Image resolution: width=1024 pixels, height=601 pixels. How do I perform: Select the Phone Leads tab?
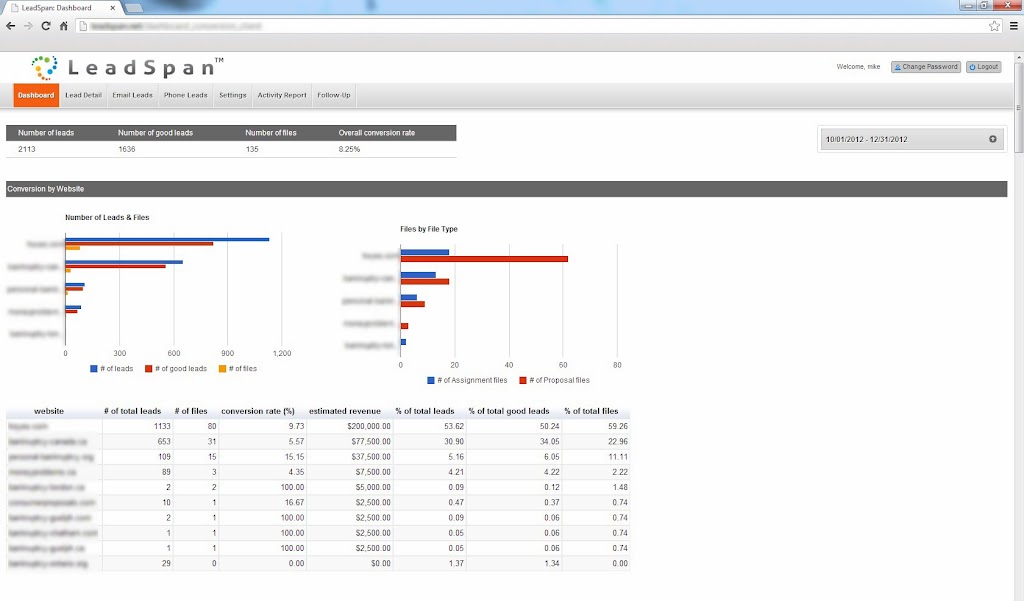tap(185, 95)
